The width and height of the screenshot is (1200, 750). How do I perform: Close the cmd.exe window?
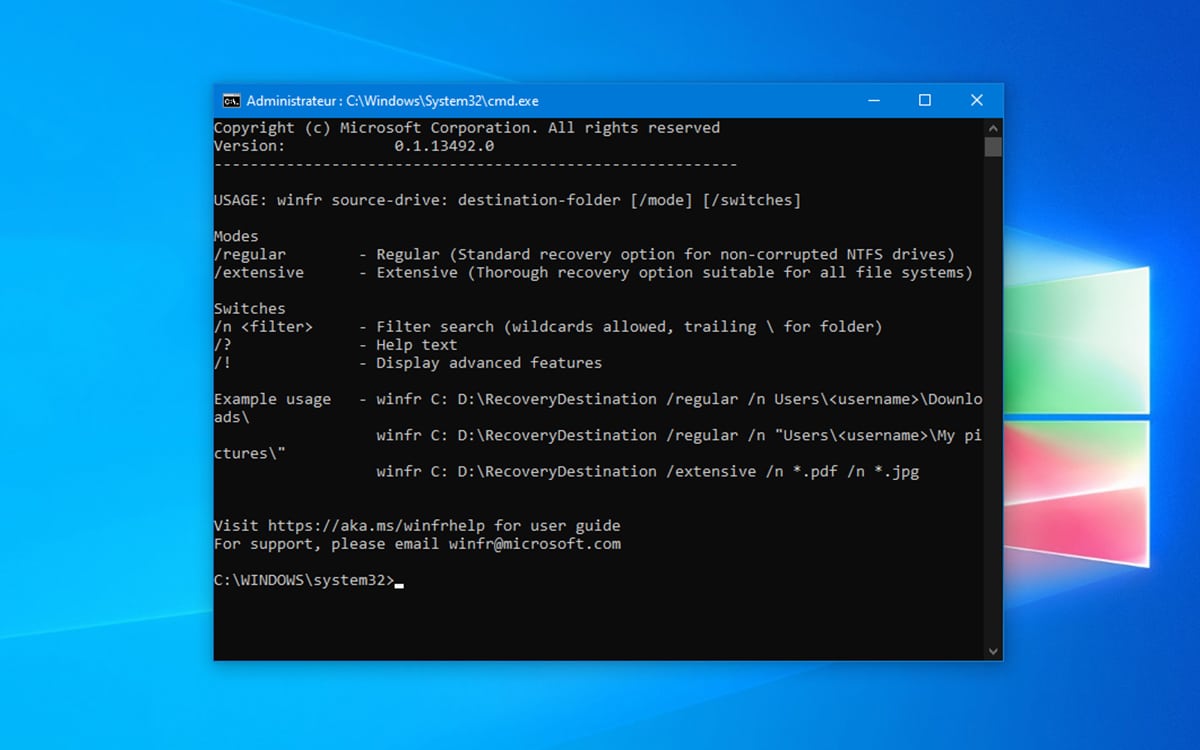click(x=977, y=101)
